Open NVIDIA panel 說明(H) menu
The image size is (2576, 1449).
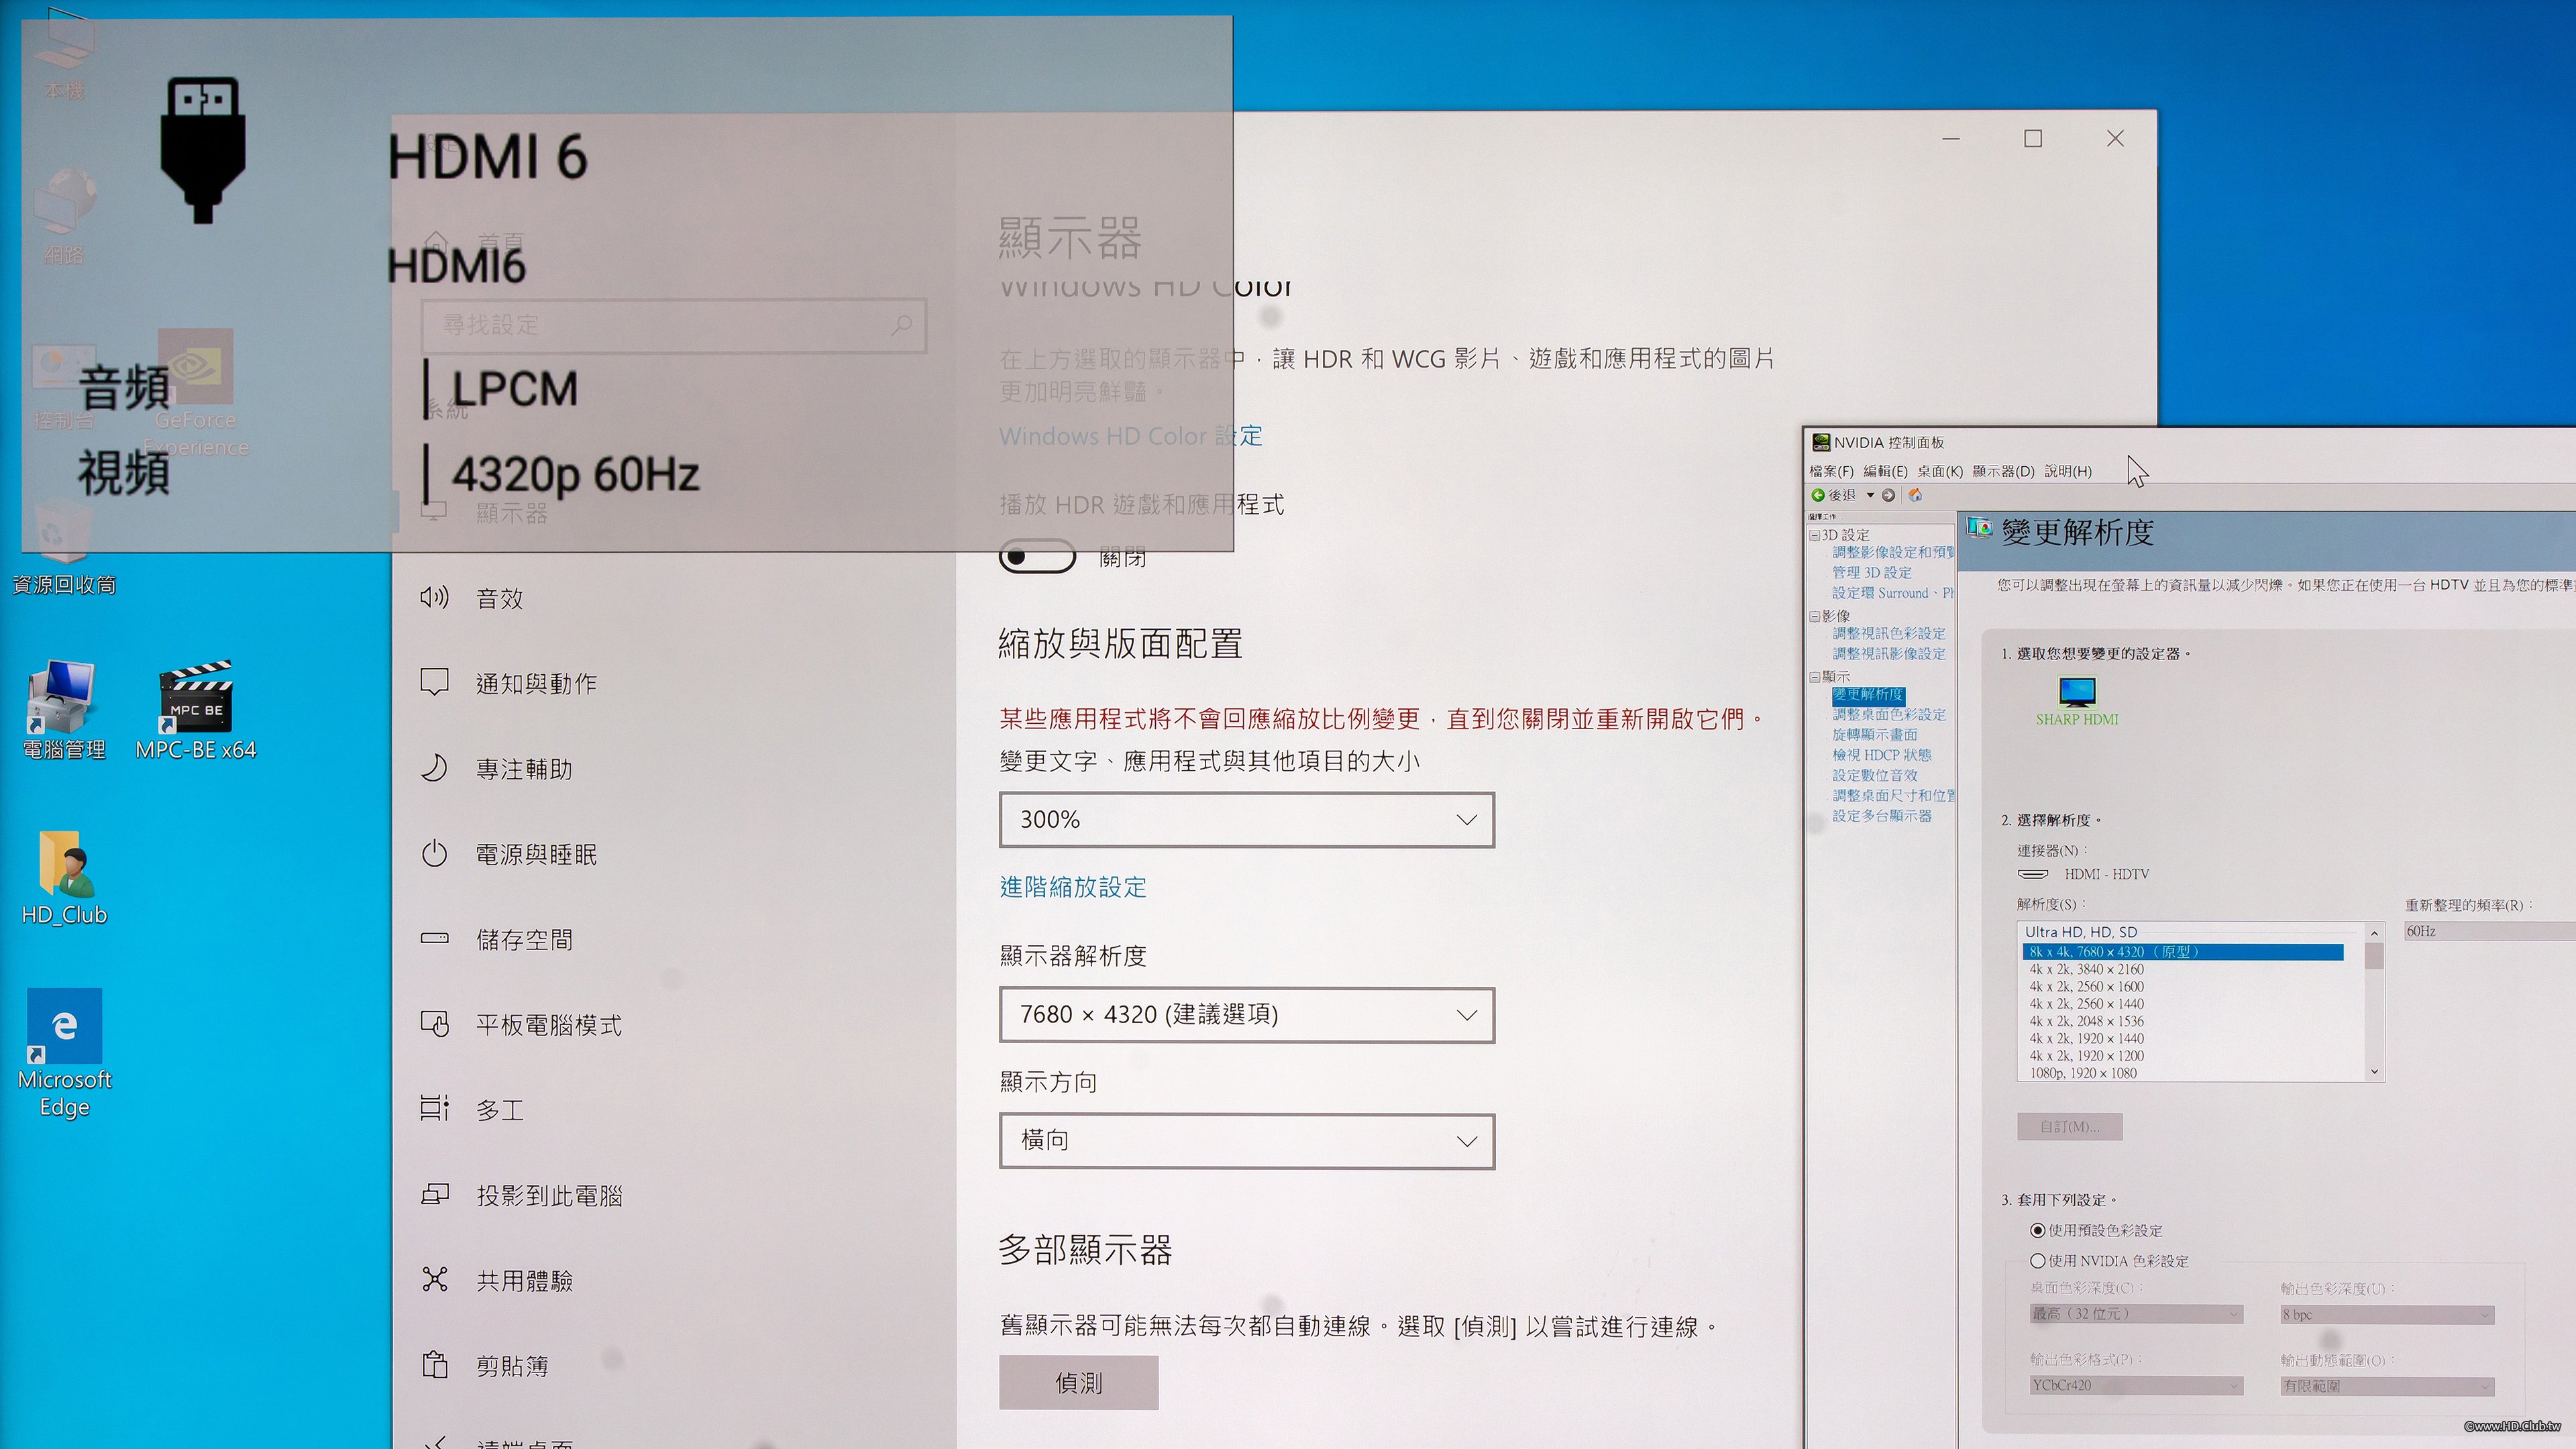2068,471
